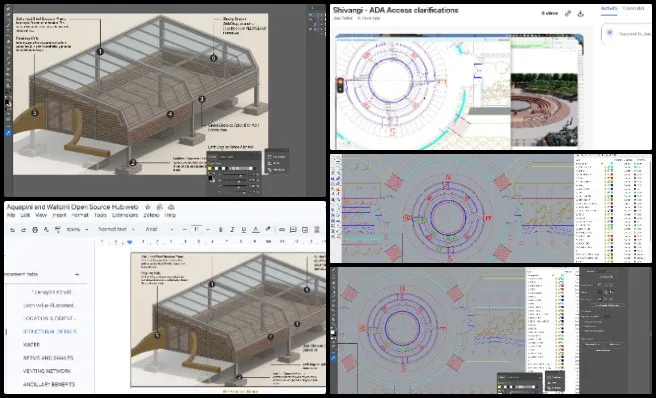Click the print icon in Google Docs toolbar
The width and height of the screenshot is (656, 398).
tap(35, 230)
